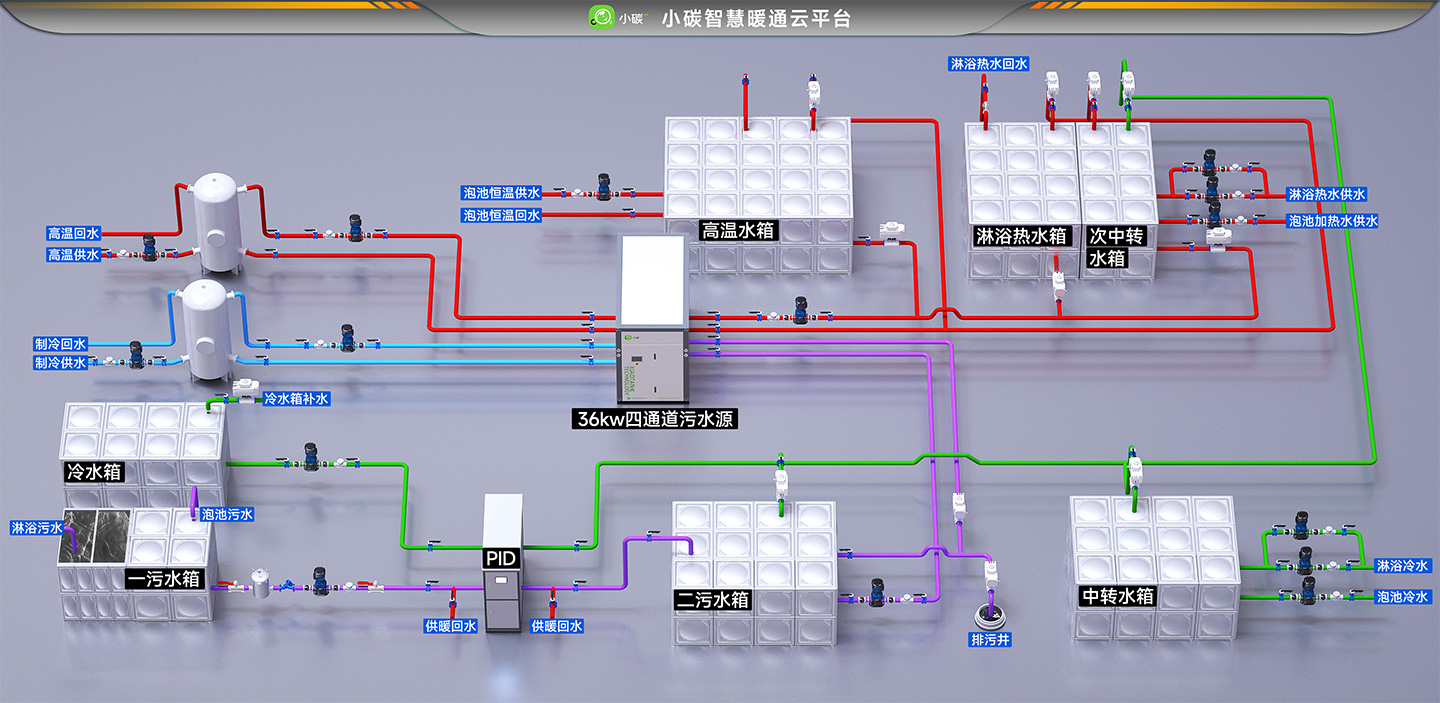The image size is (1440, 703).
Task: Click the 小碳 green logo in header
Action: (602, 17)
